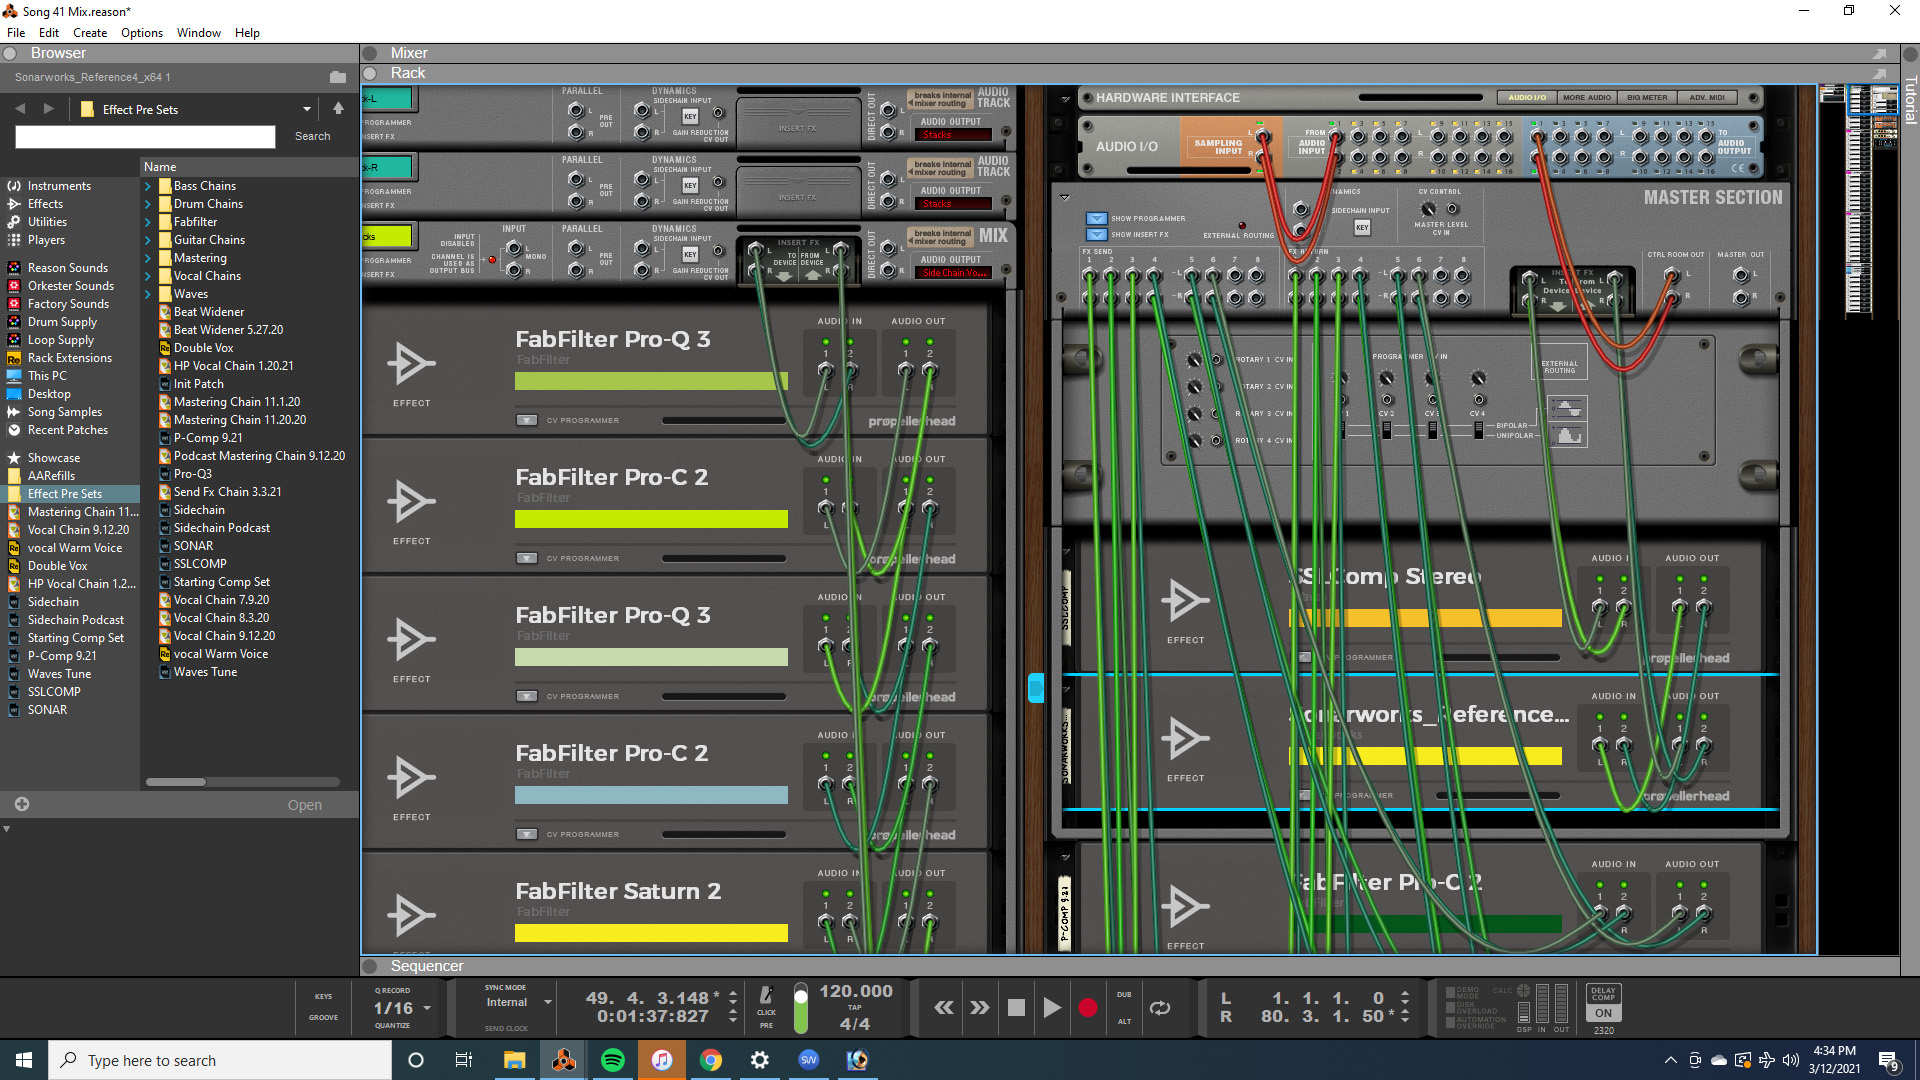The height and width of the screenshot is (1080, 1920).
Task: Select the Podcast Mastering Chain 9.12.20 patch
Action: coord(259,456)
